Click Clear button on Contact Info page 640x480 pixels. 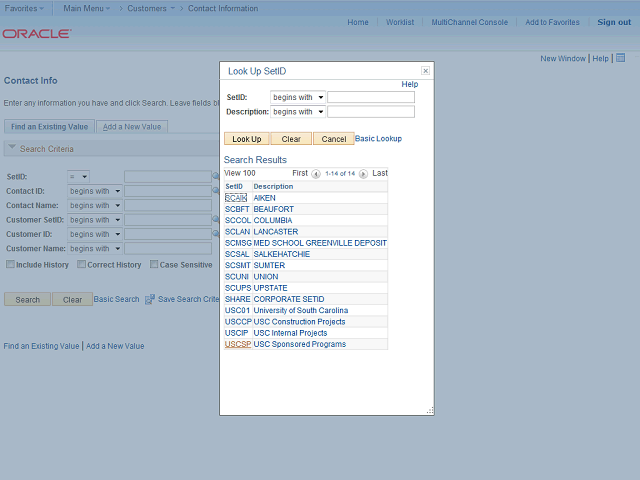tap(72, 300)
